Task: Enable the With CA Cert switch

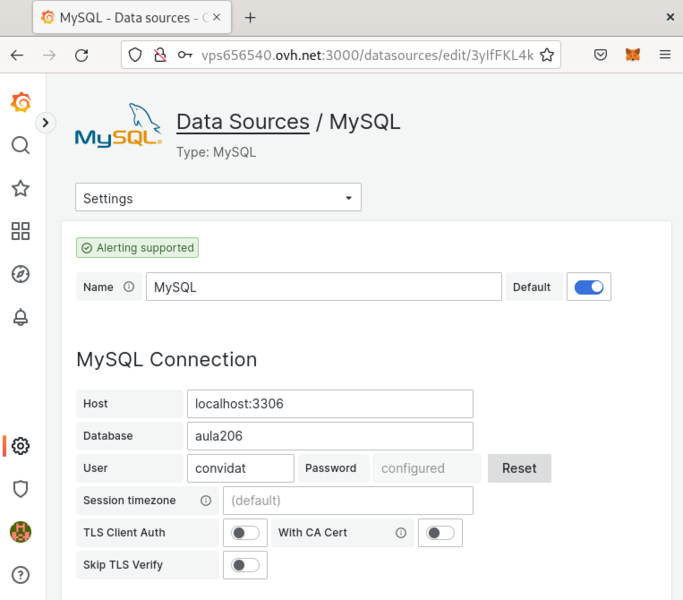Action: pos(440,533)
